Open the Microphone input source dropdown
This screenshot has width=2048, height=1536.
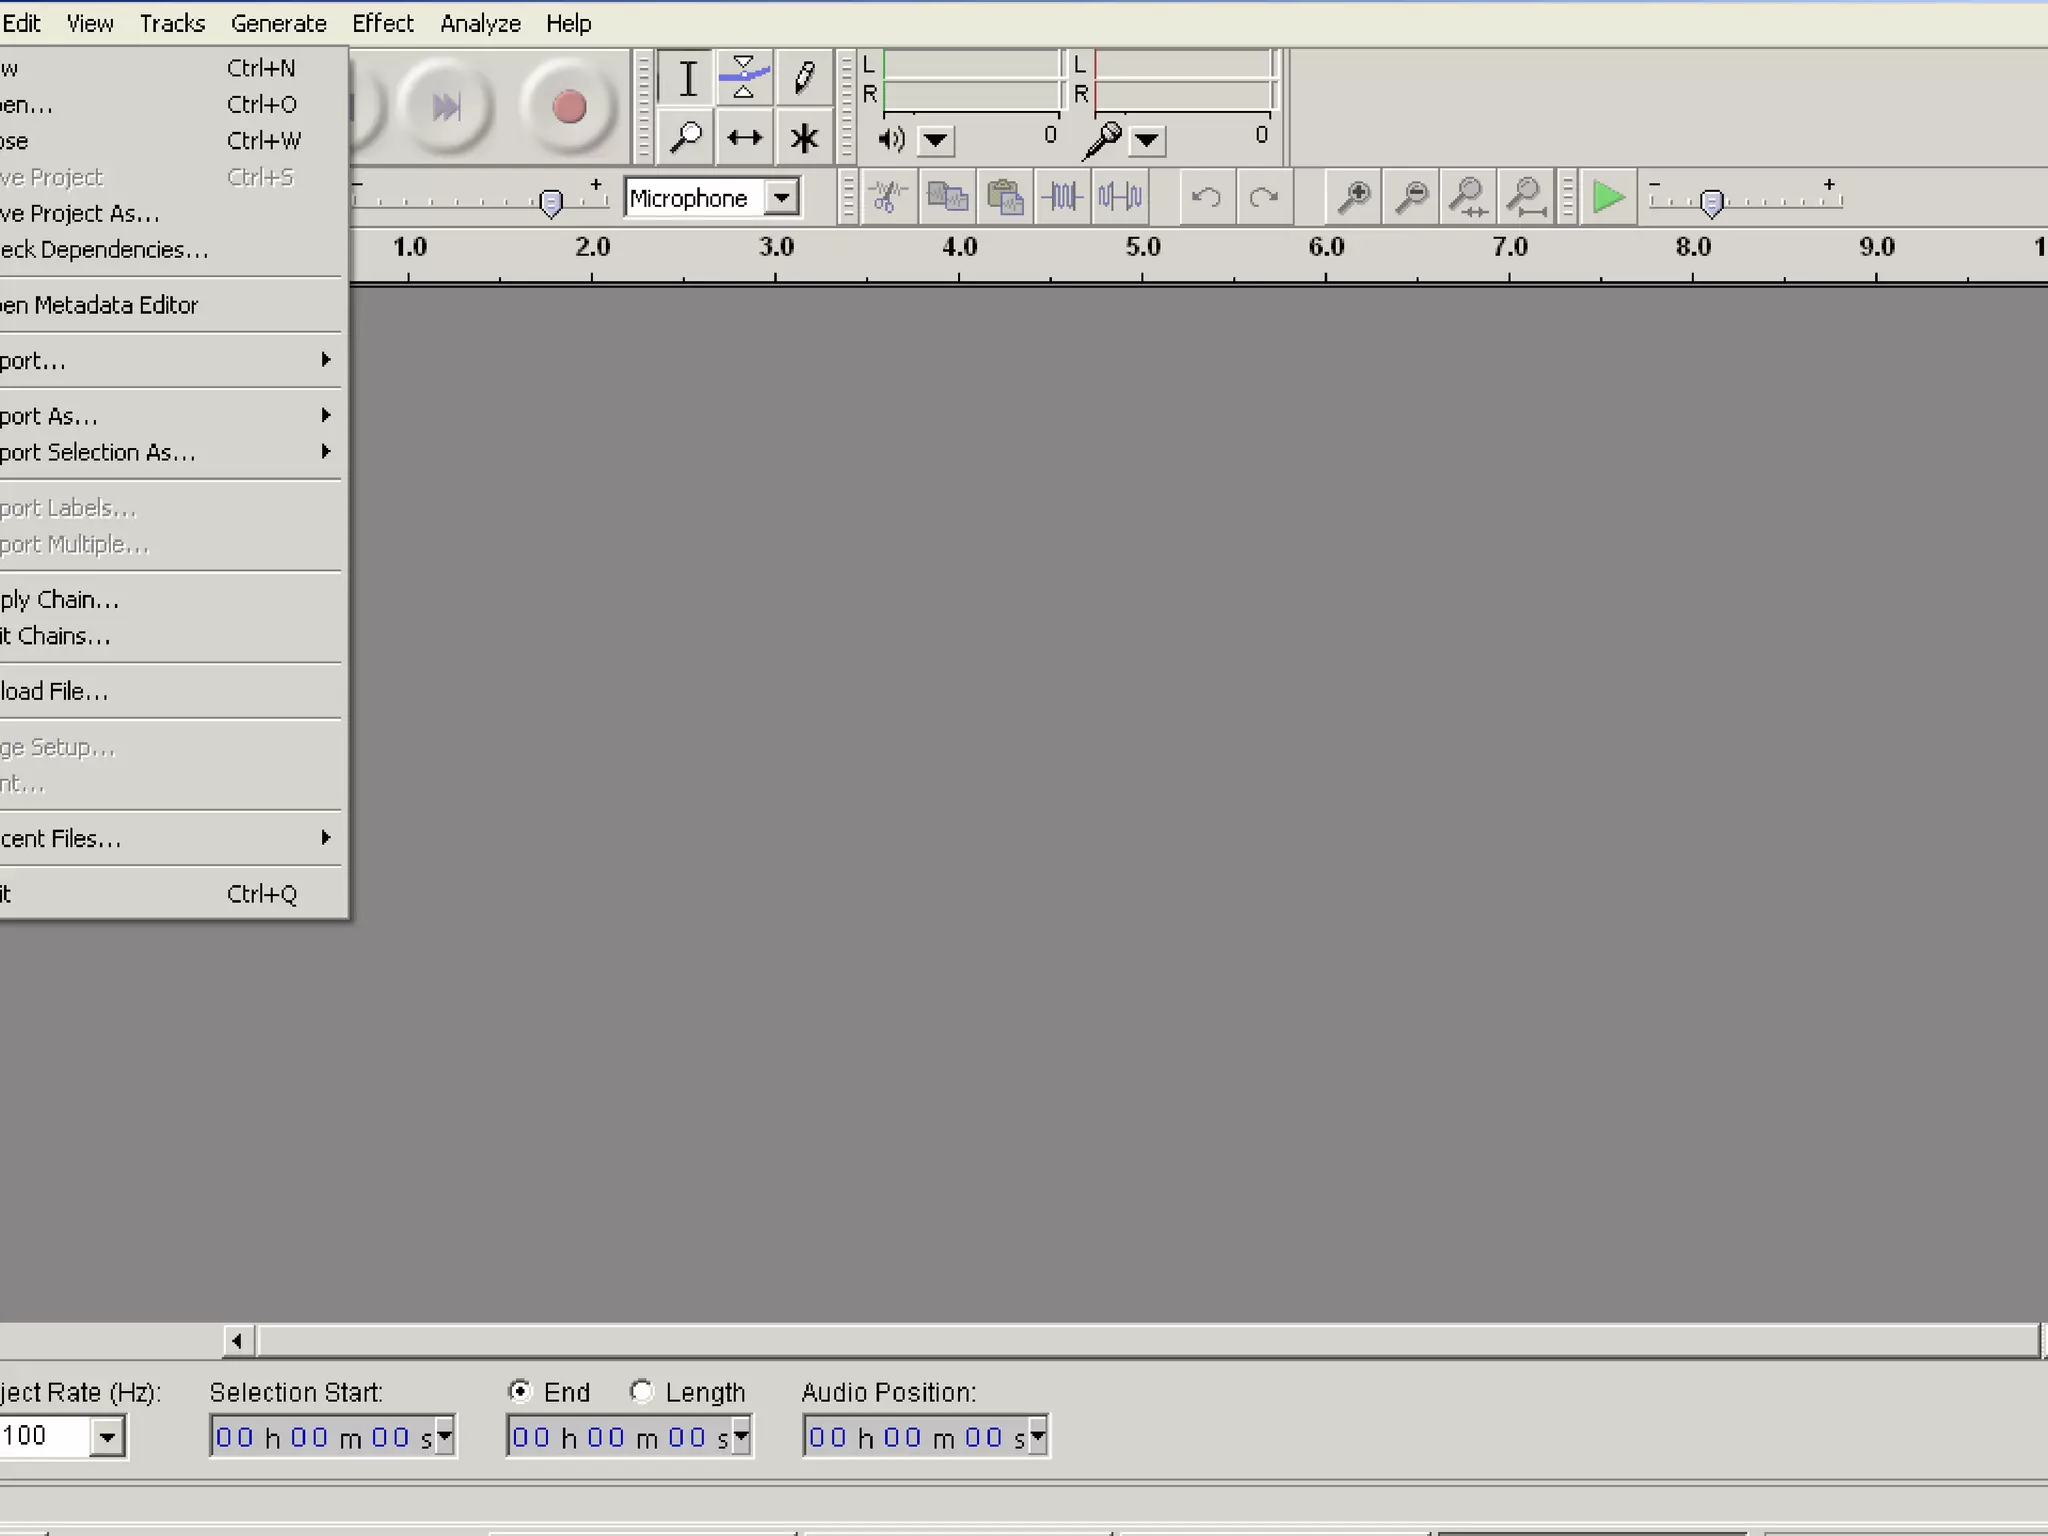[781, 197]
